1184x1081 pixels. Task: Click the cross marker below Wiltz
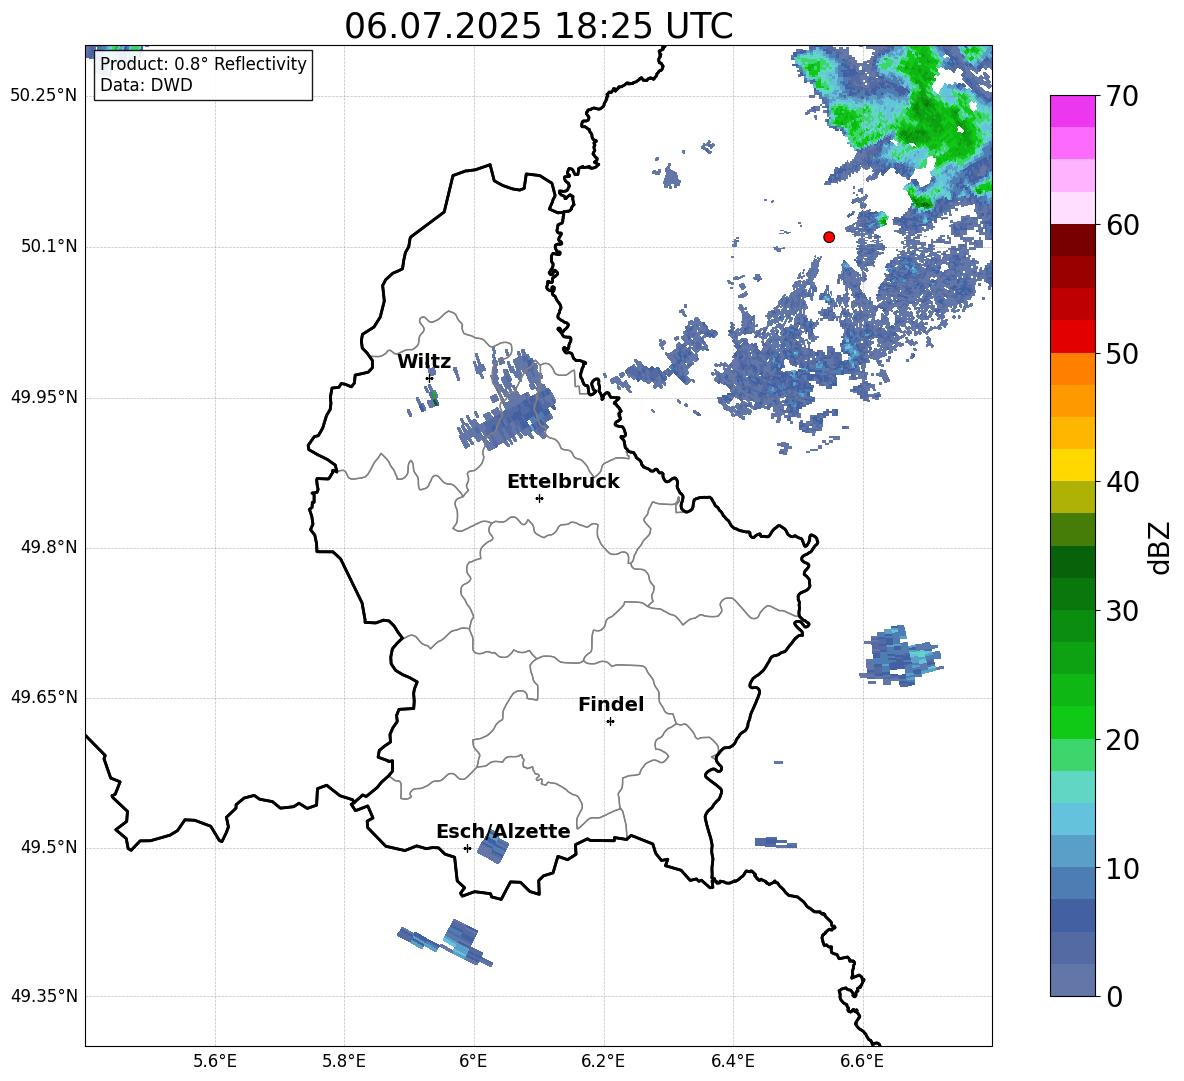coord(430,378)
